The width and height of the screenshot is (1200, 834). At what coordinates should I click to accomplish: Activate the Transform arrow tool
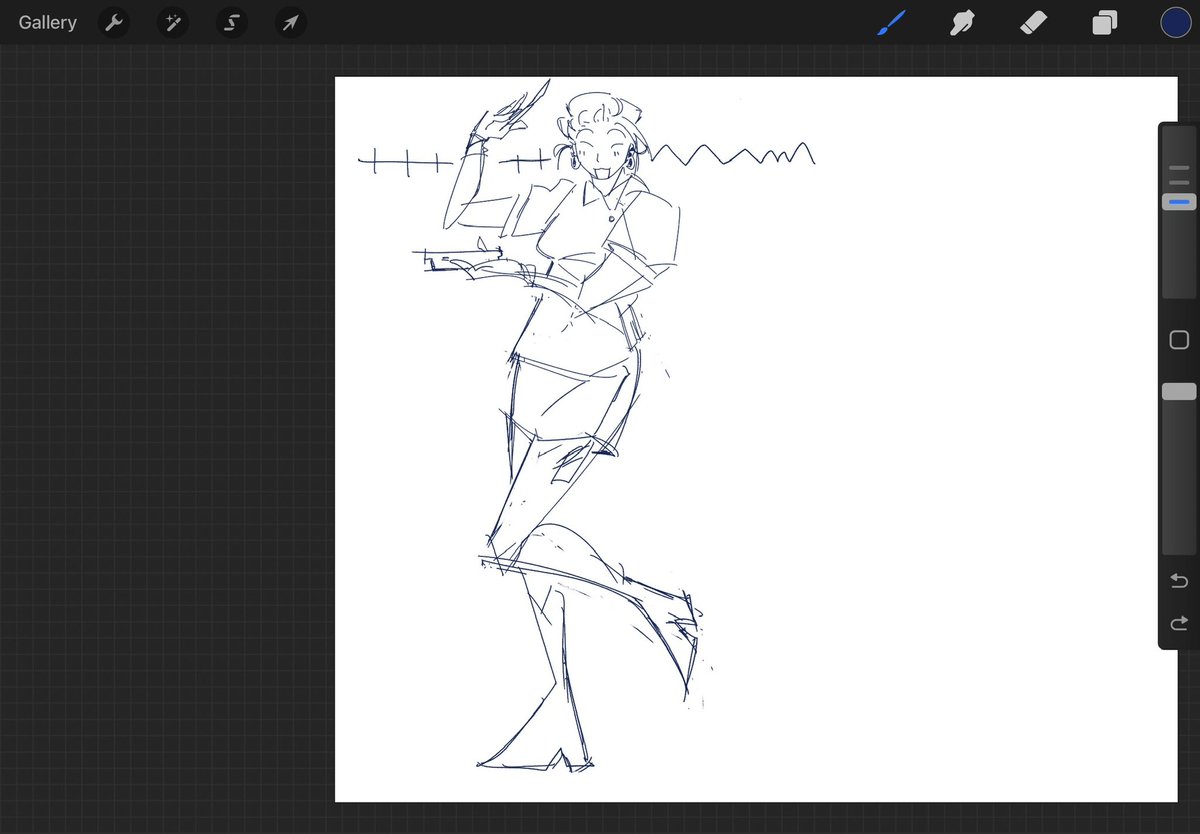tap(290, 22)
